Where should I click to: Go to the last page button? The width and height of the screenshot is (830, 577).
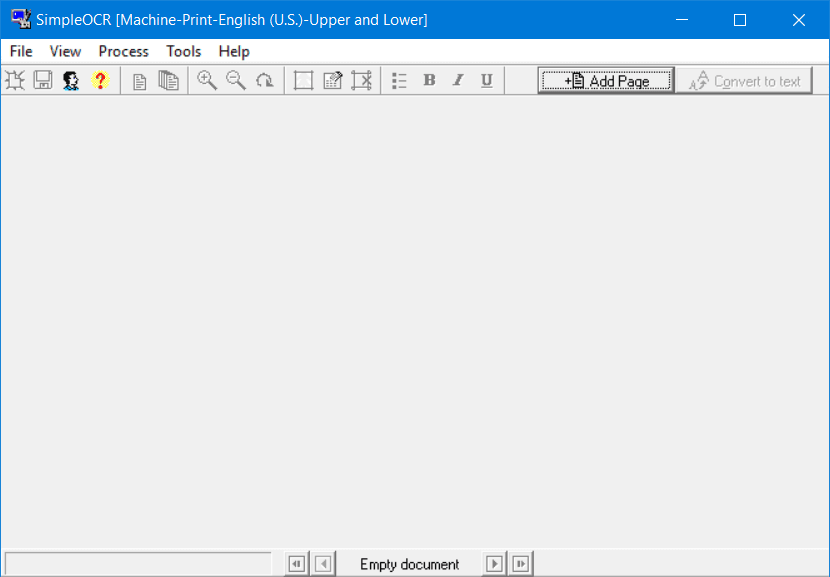521,564
